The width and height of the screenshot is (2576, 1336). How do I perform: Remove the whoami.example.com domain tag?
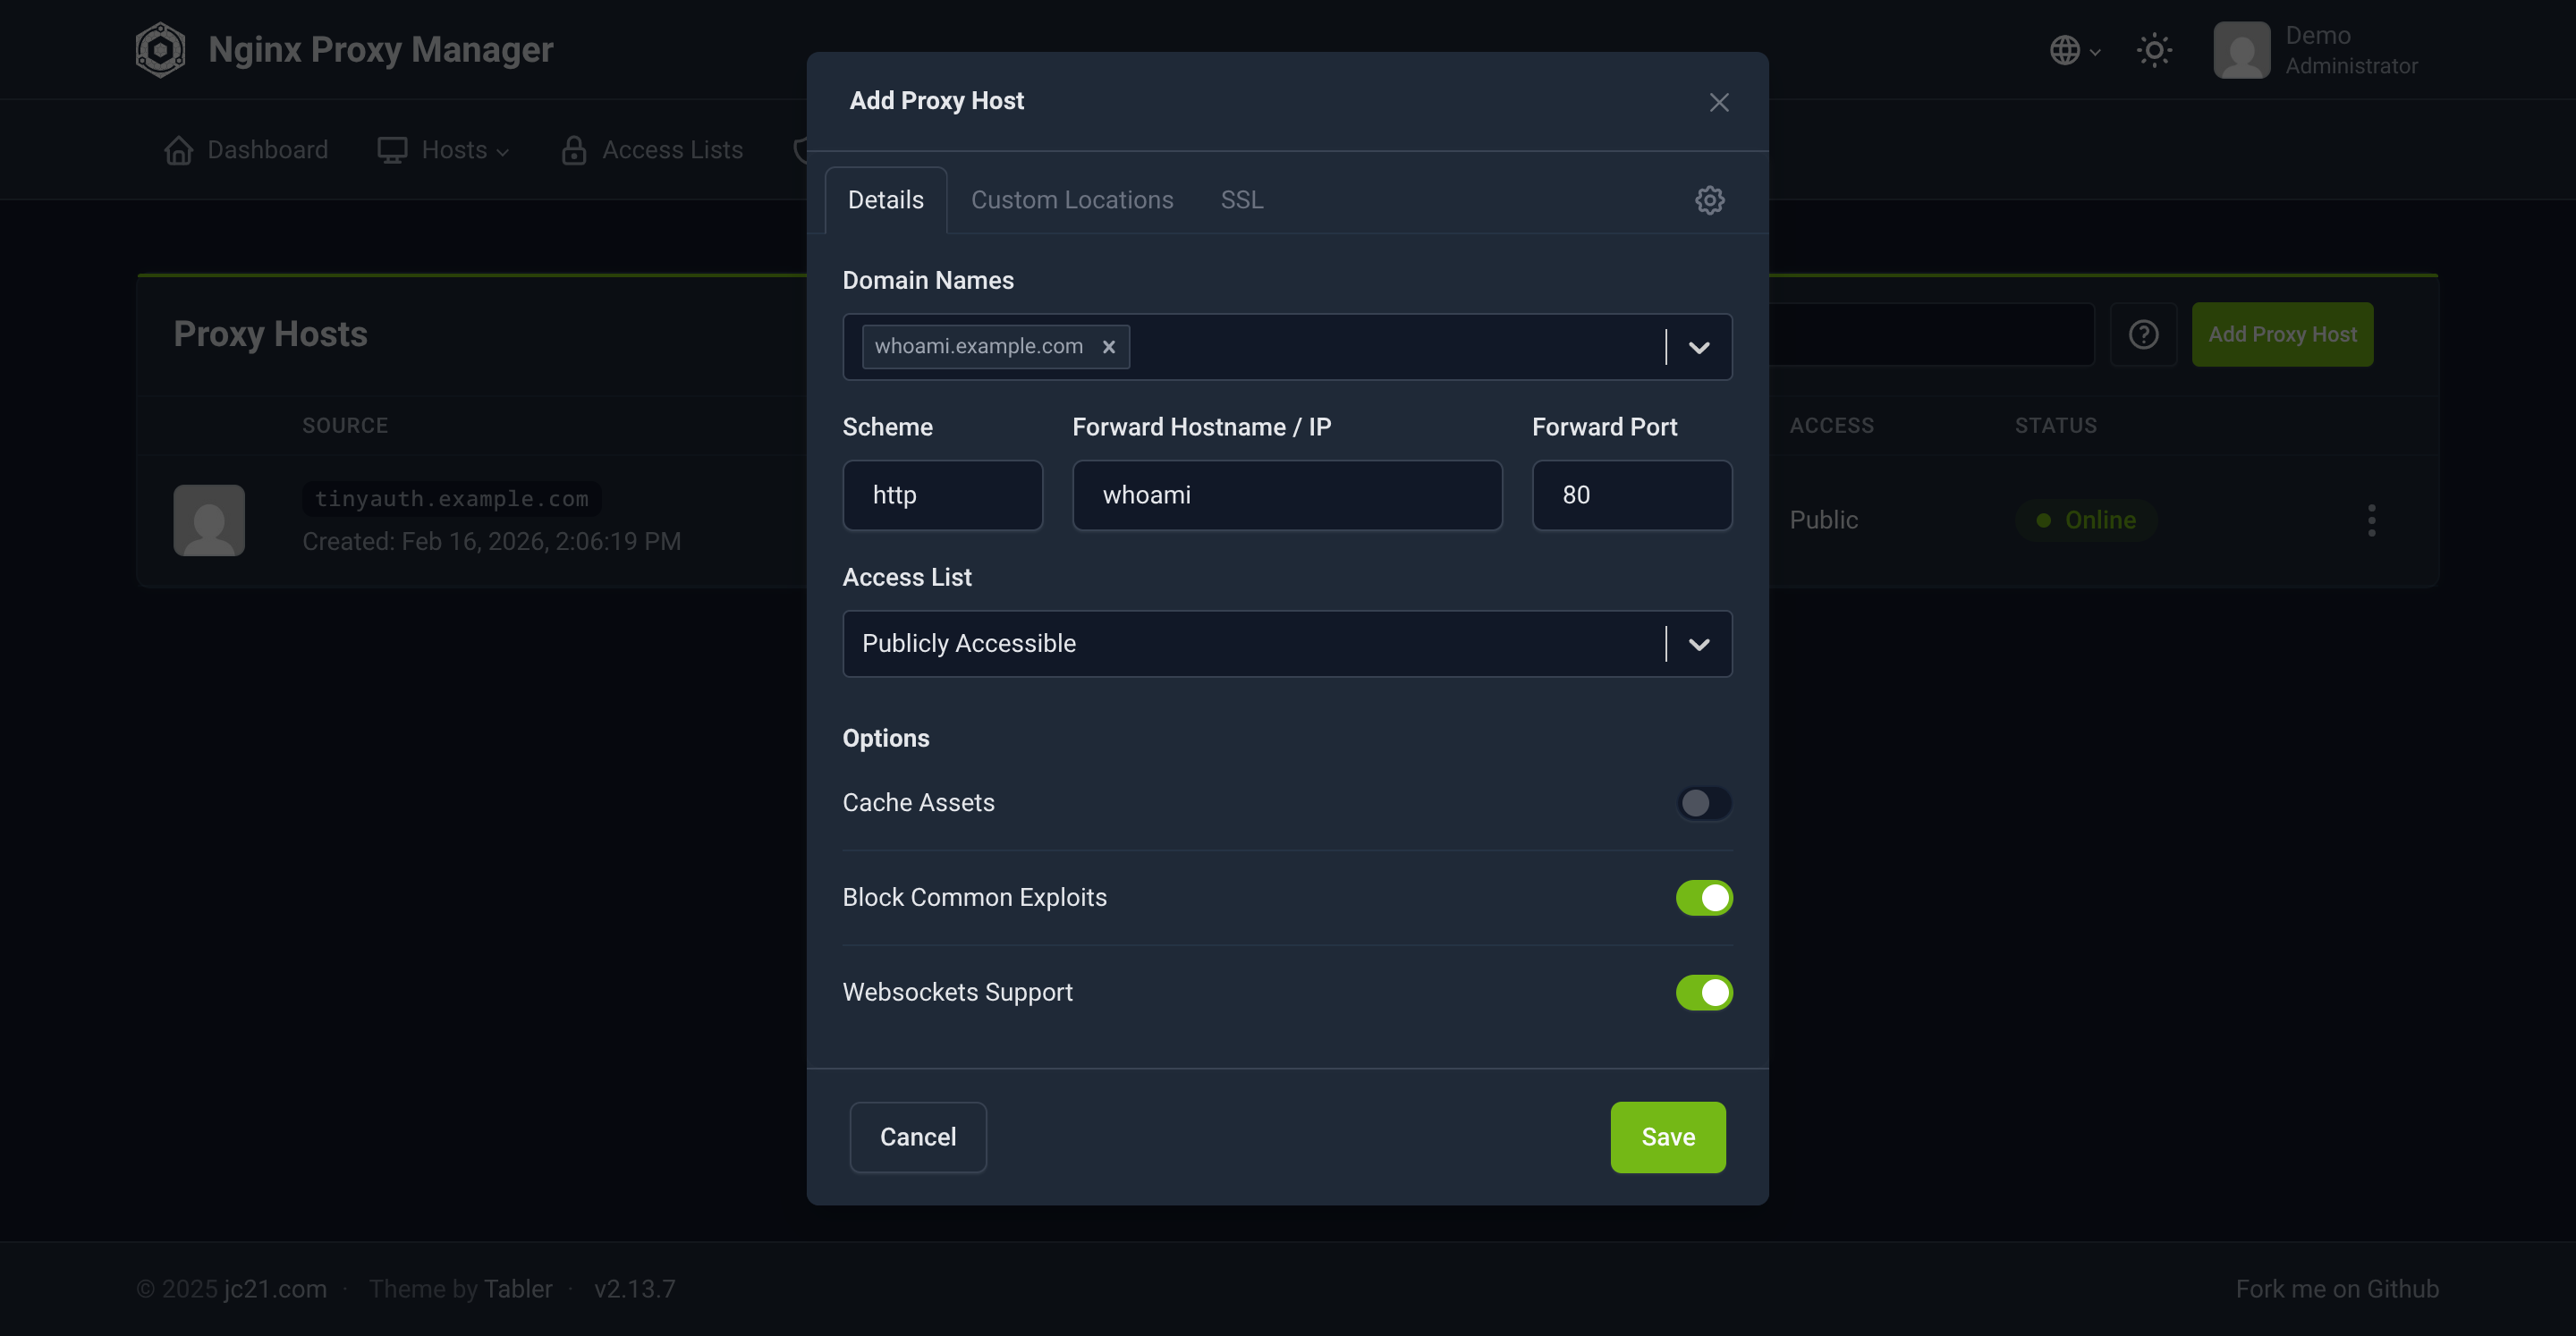1109,347
